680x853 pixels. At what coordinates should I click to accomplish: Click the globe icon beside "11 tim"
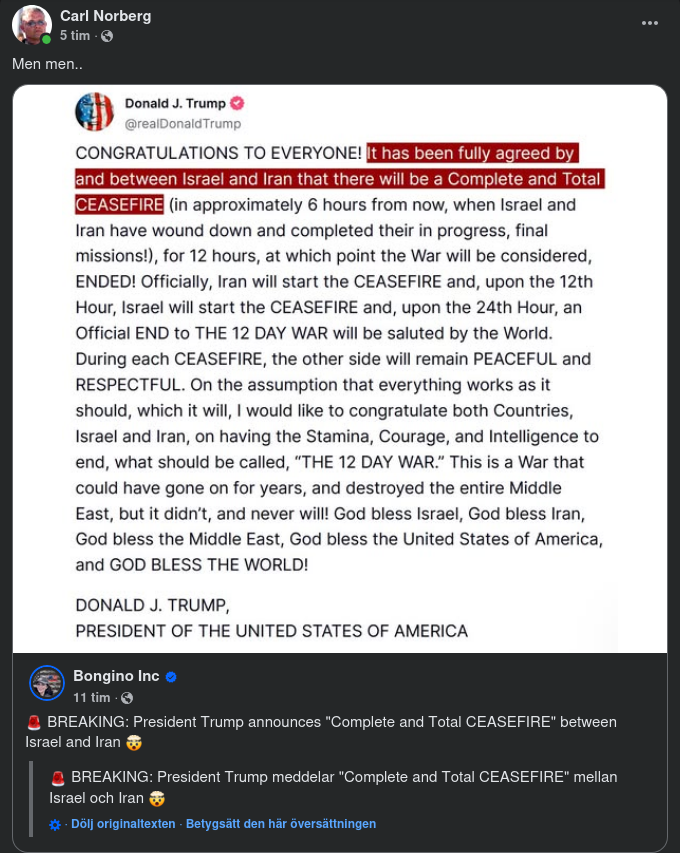[127, 698]
